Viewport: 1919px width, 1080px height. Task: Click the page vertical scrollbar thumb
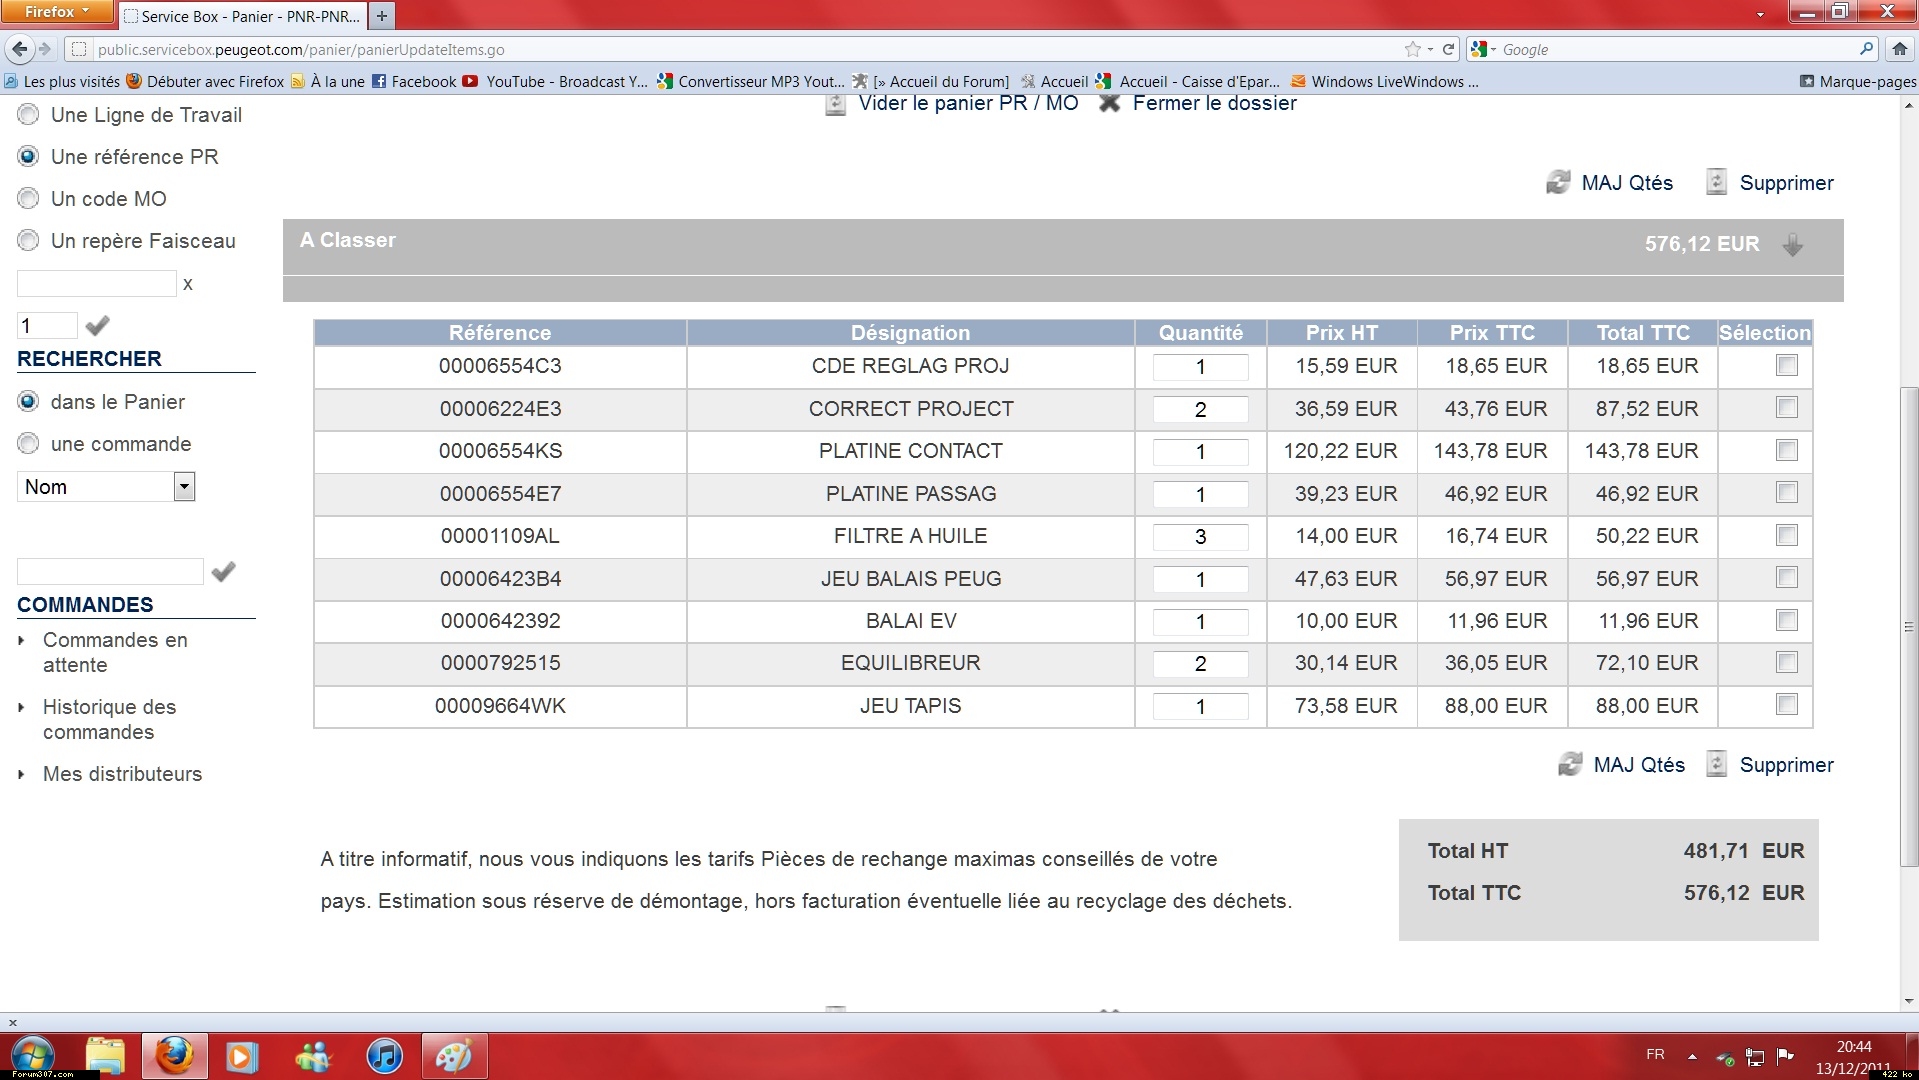point(1908,626)
